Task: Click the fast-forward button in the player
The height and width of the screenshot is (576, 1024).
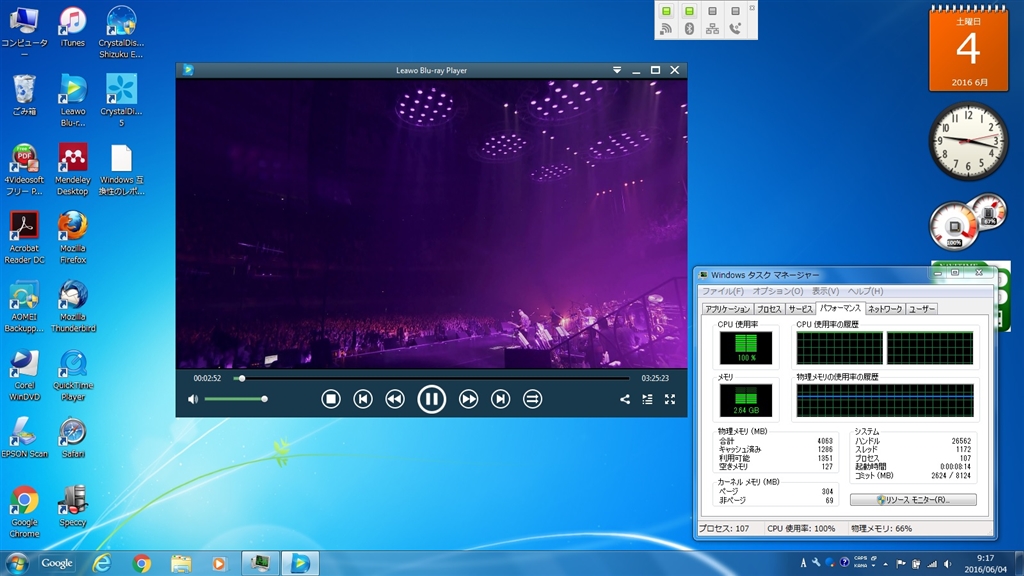Action: click(x=468, y=399)
